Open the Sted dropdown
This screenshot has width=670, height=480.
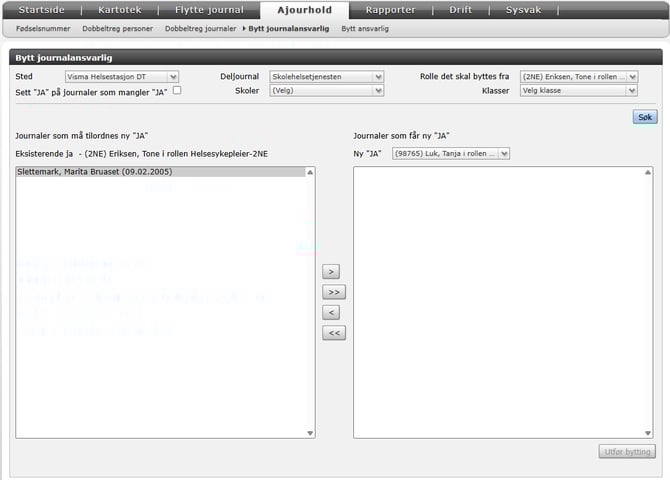click(x=121, y=76)
